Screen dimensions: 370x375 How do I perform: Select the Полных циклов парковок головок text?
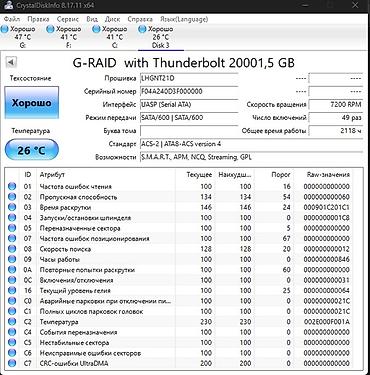(91, 311)
